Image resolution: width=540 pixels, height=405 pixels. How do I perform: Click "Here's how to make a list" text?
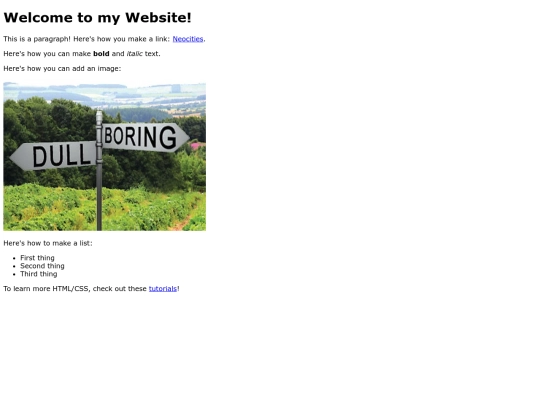click(48, 243)
